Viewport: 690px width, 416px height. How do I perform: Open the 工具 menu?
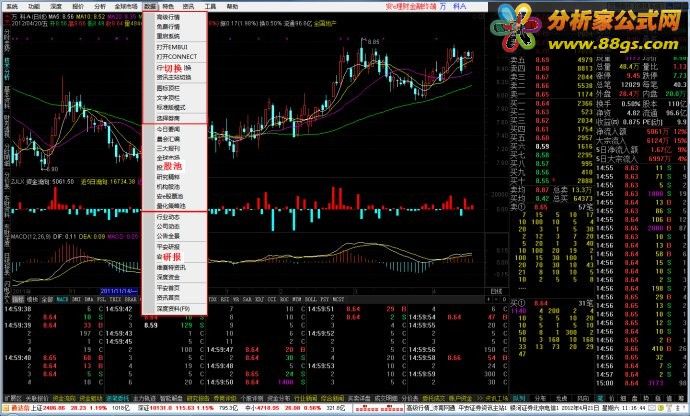pyautogui.click(x=210, y=7)
